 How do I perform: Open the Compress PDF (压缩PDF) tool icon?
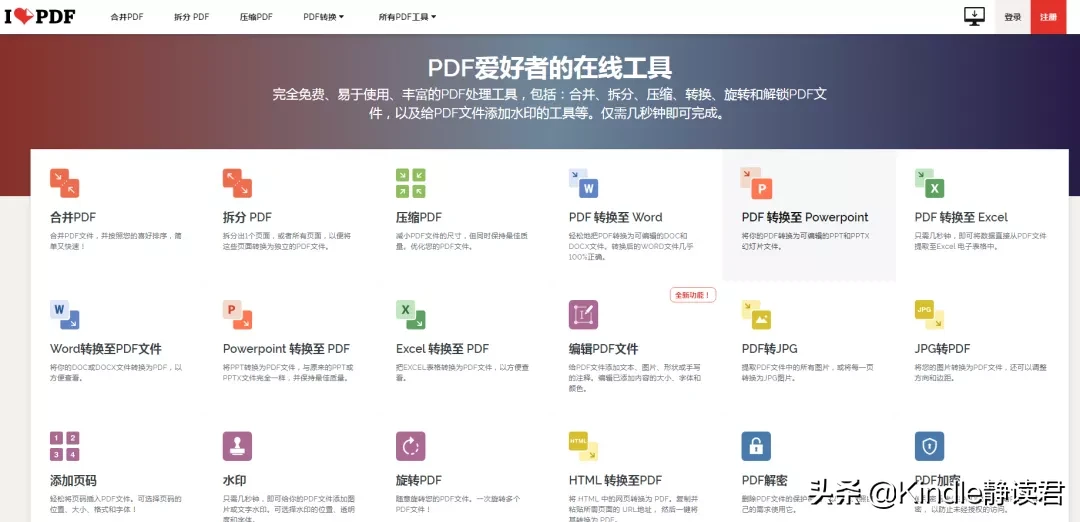click(x=411, y=183)
